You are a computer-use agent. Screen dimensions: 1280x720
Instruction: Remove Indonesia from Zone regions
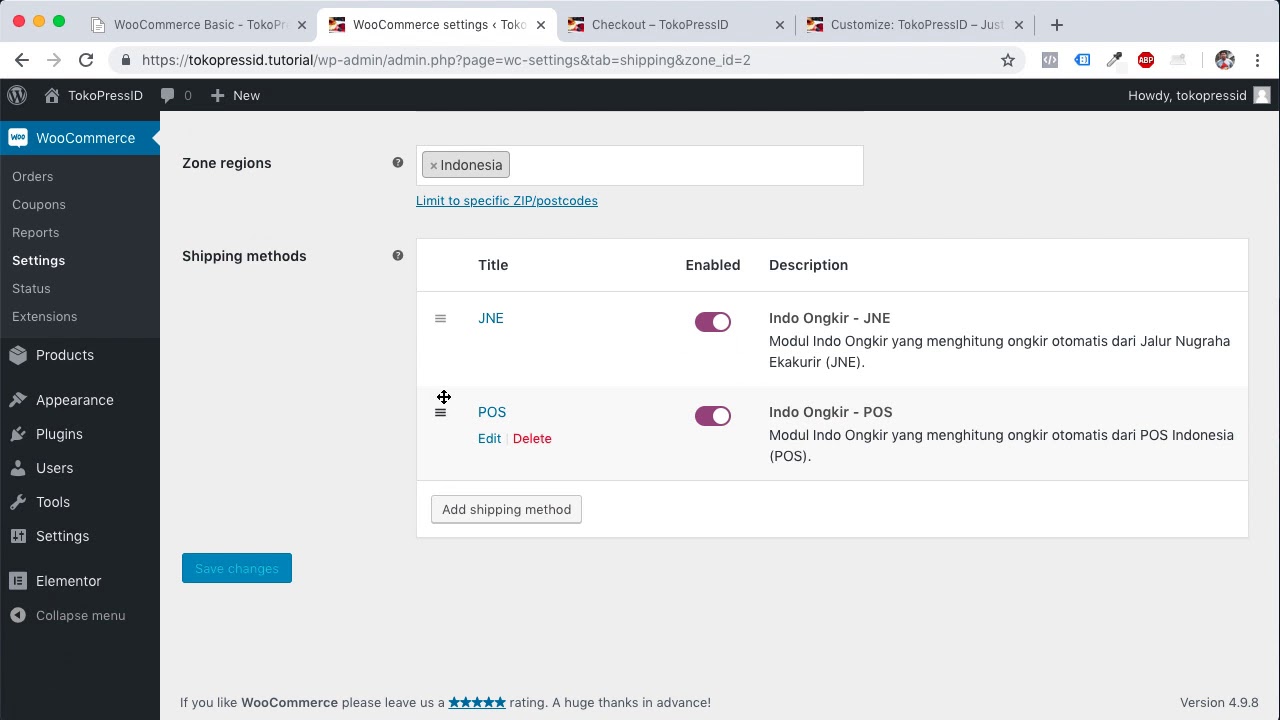pos(433,165)
